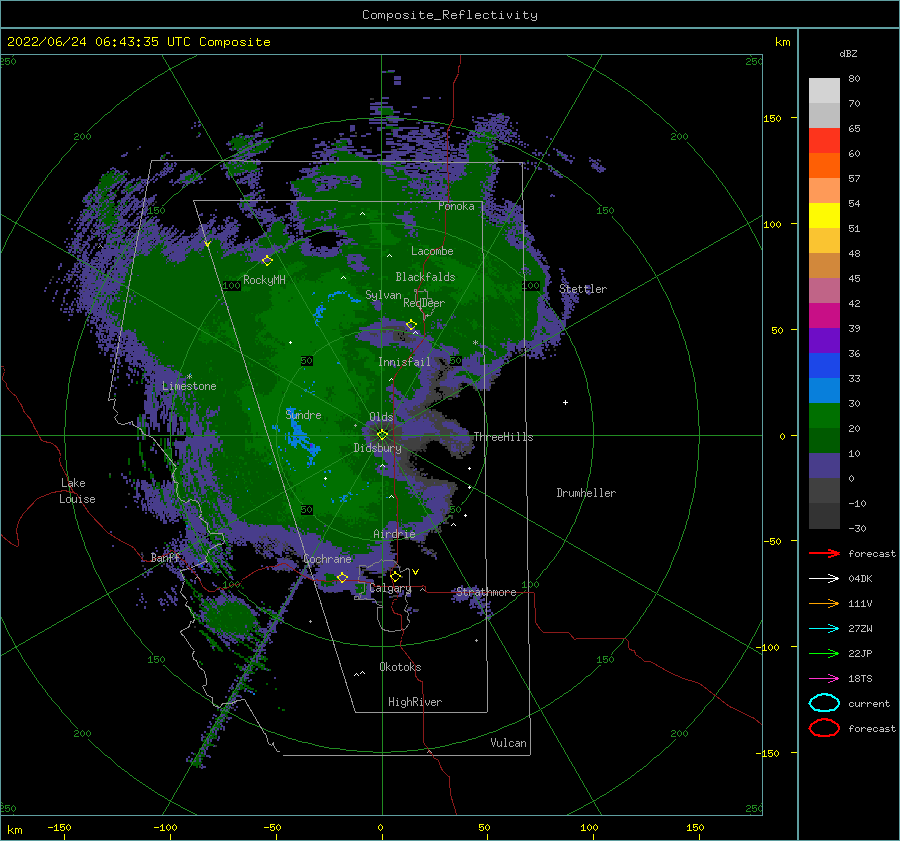
Task: Click the 33 dBZ blue color swatch
Action: pos(824,390)
